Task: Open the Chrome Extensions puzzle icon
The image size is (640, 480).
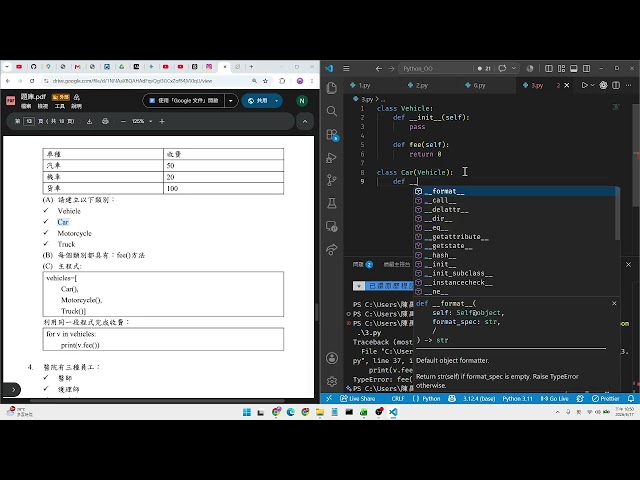Action: (282, 81)
